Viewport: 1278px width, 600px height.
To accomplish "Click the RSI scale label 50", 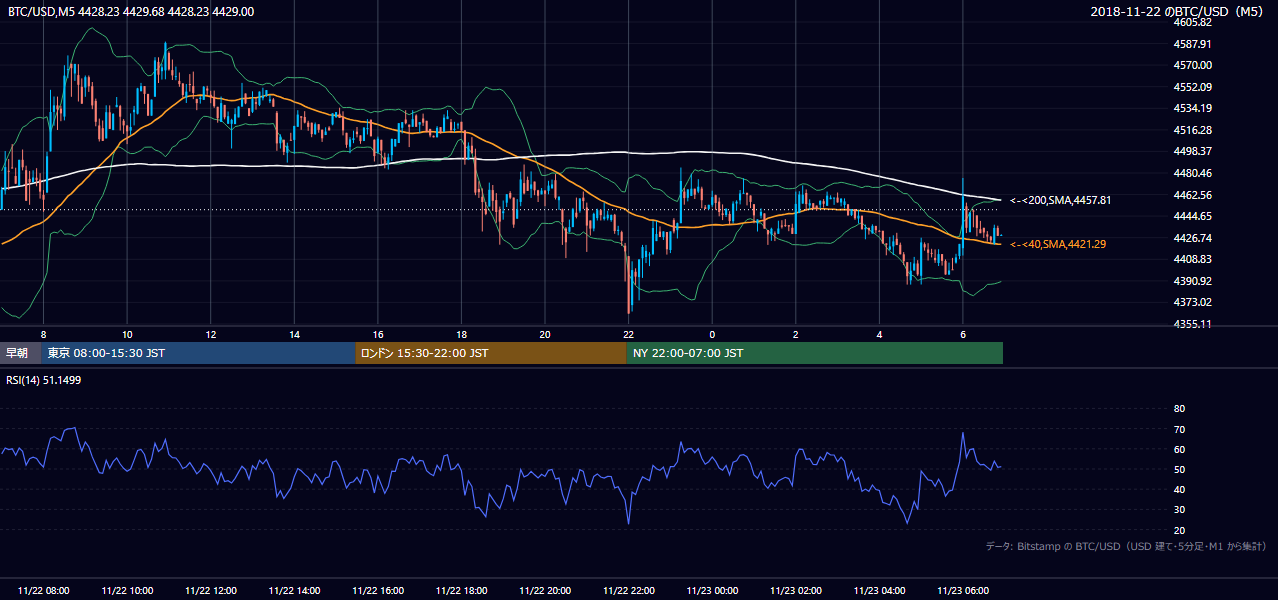I will pos(1179,469).
